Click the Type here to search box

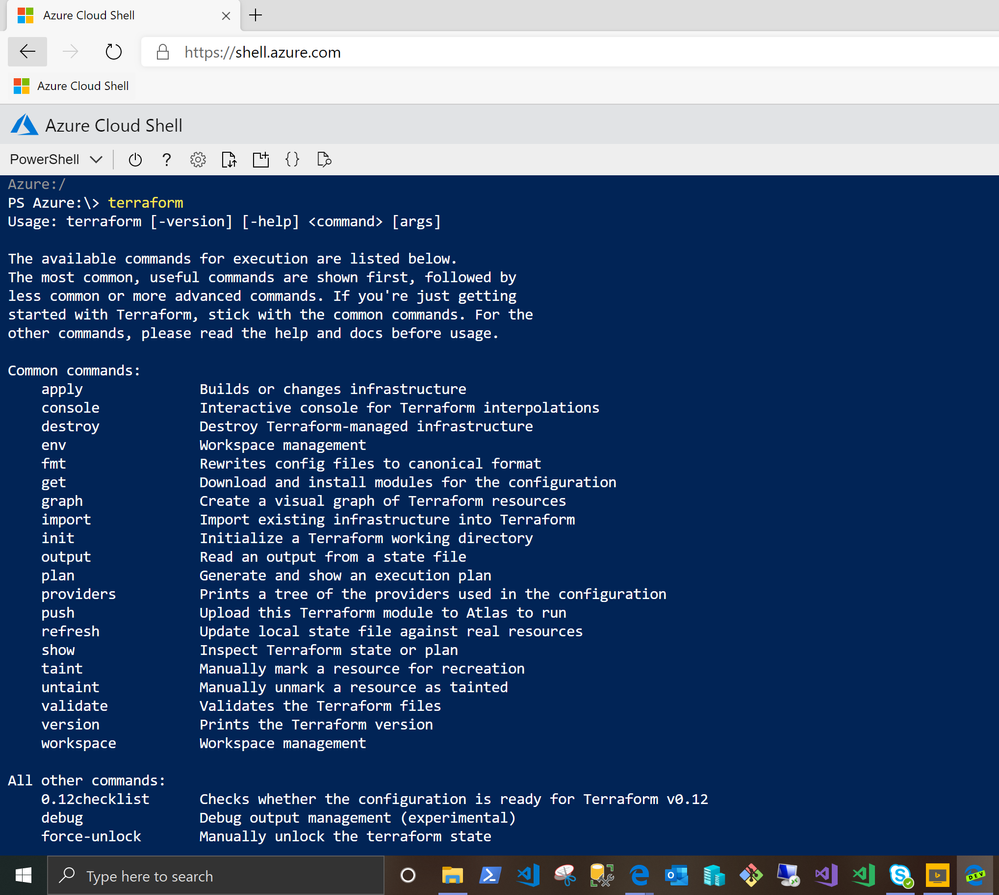pos(215,876)
